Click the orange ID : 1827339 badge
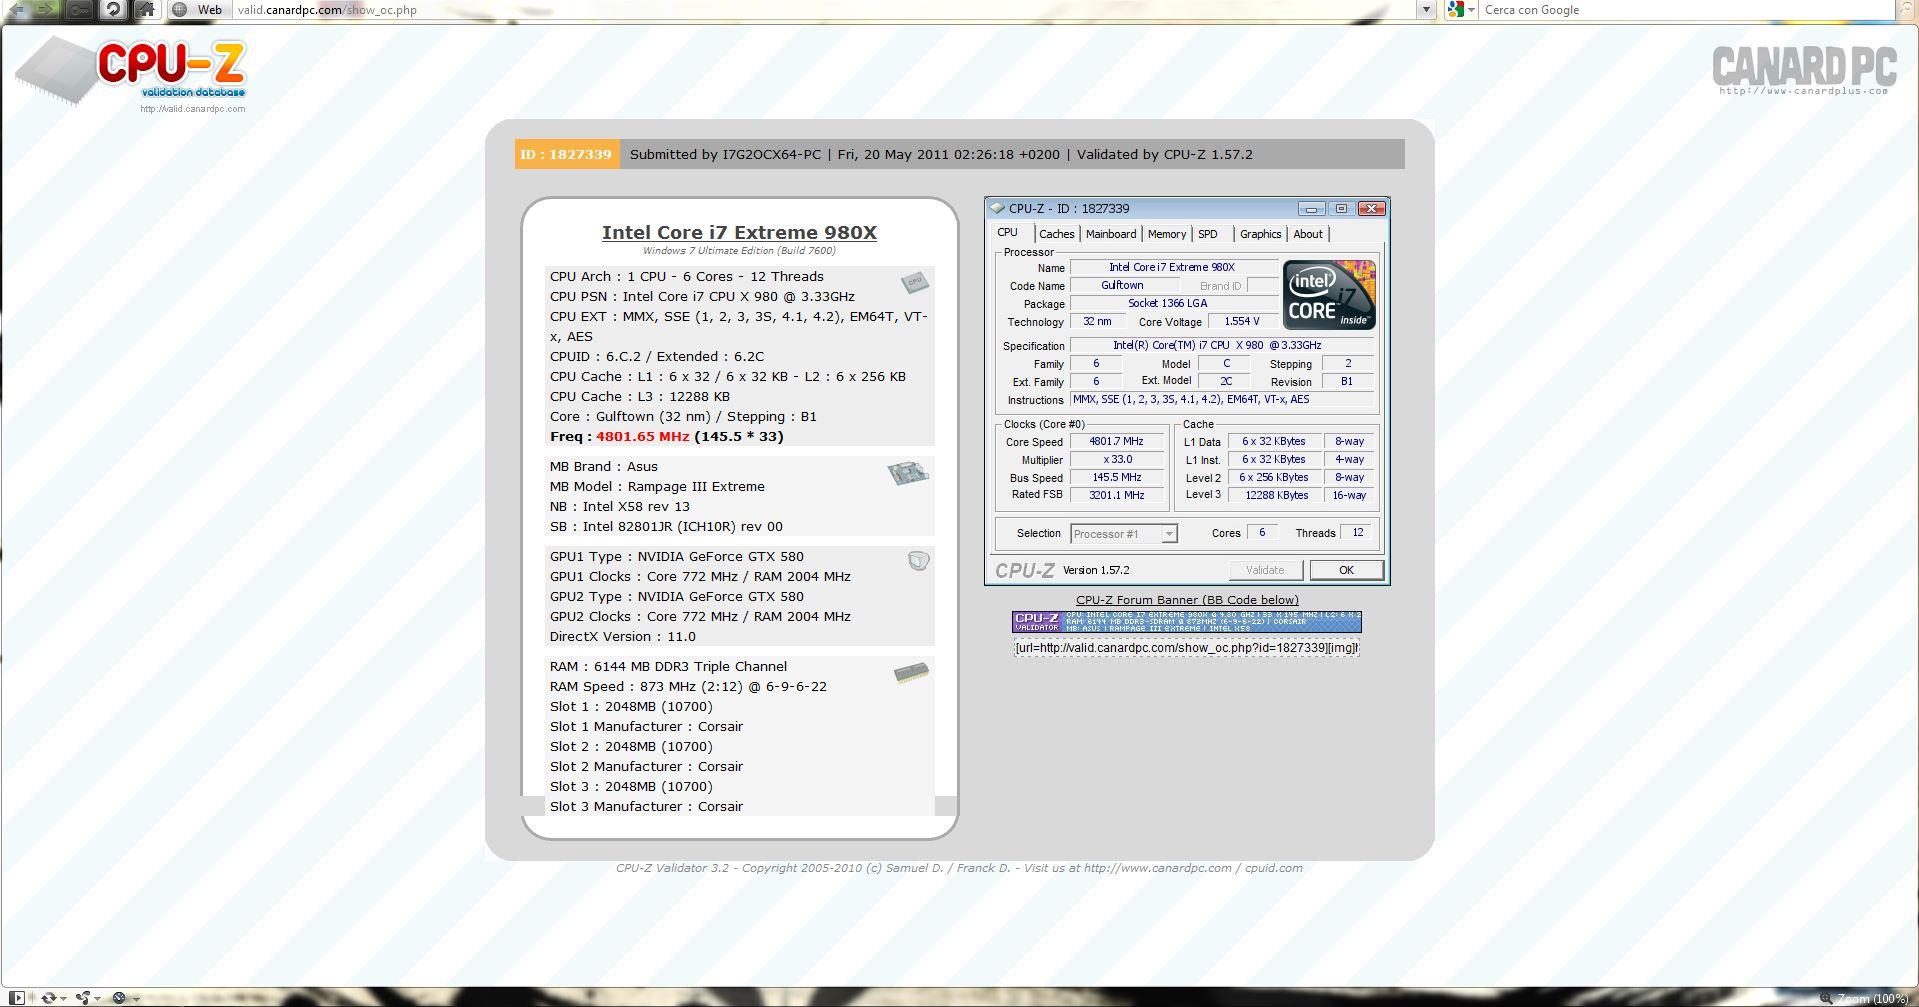 567,154
